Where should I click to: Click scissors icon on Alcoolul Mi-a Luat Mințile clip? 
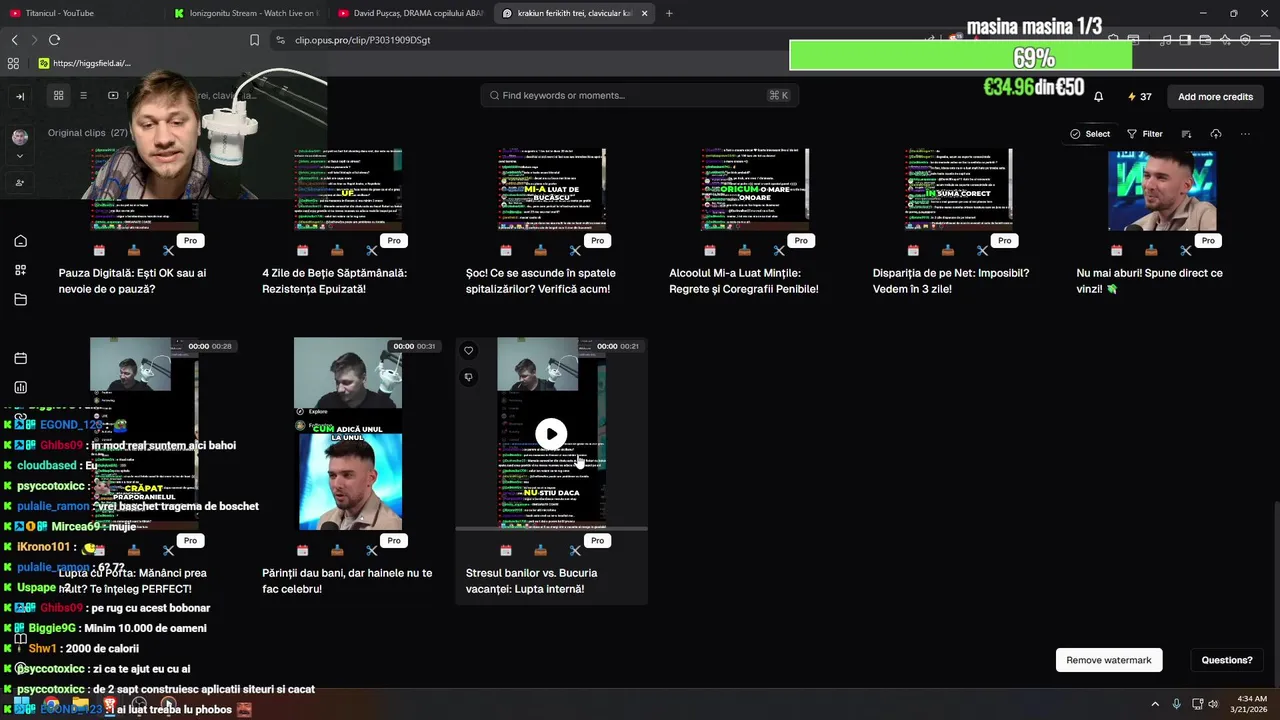[779, 250]
